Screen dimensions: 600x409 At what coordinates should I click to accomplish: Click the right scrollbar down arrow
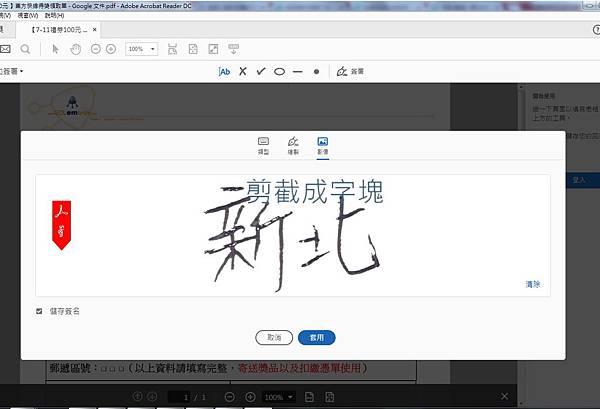coord(520,403)
